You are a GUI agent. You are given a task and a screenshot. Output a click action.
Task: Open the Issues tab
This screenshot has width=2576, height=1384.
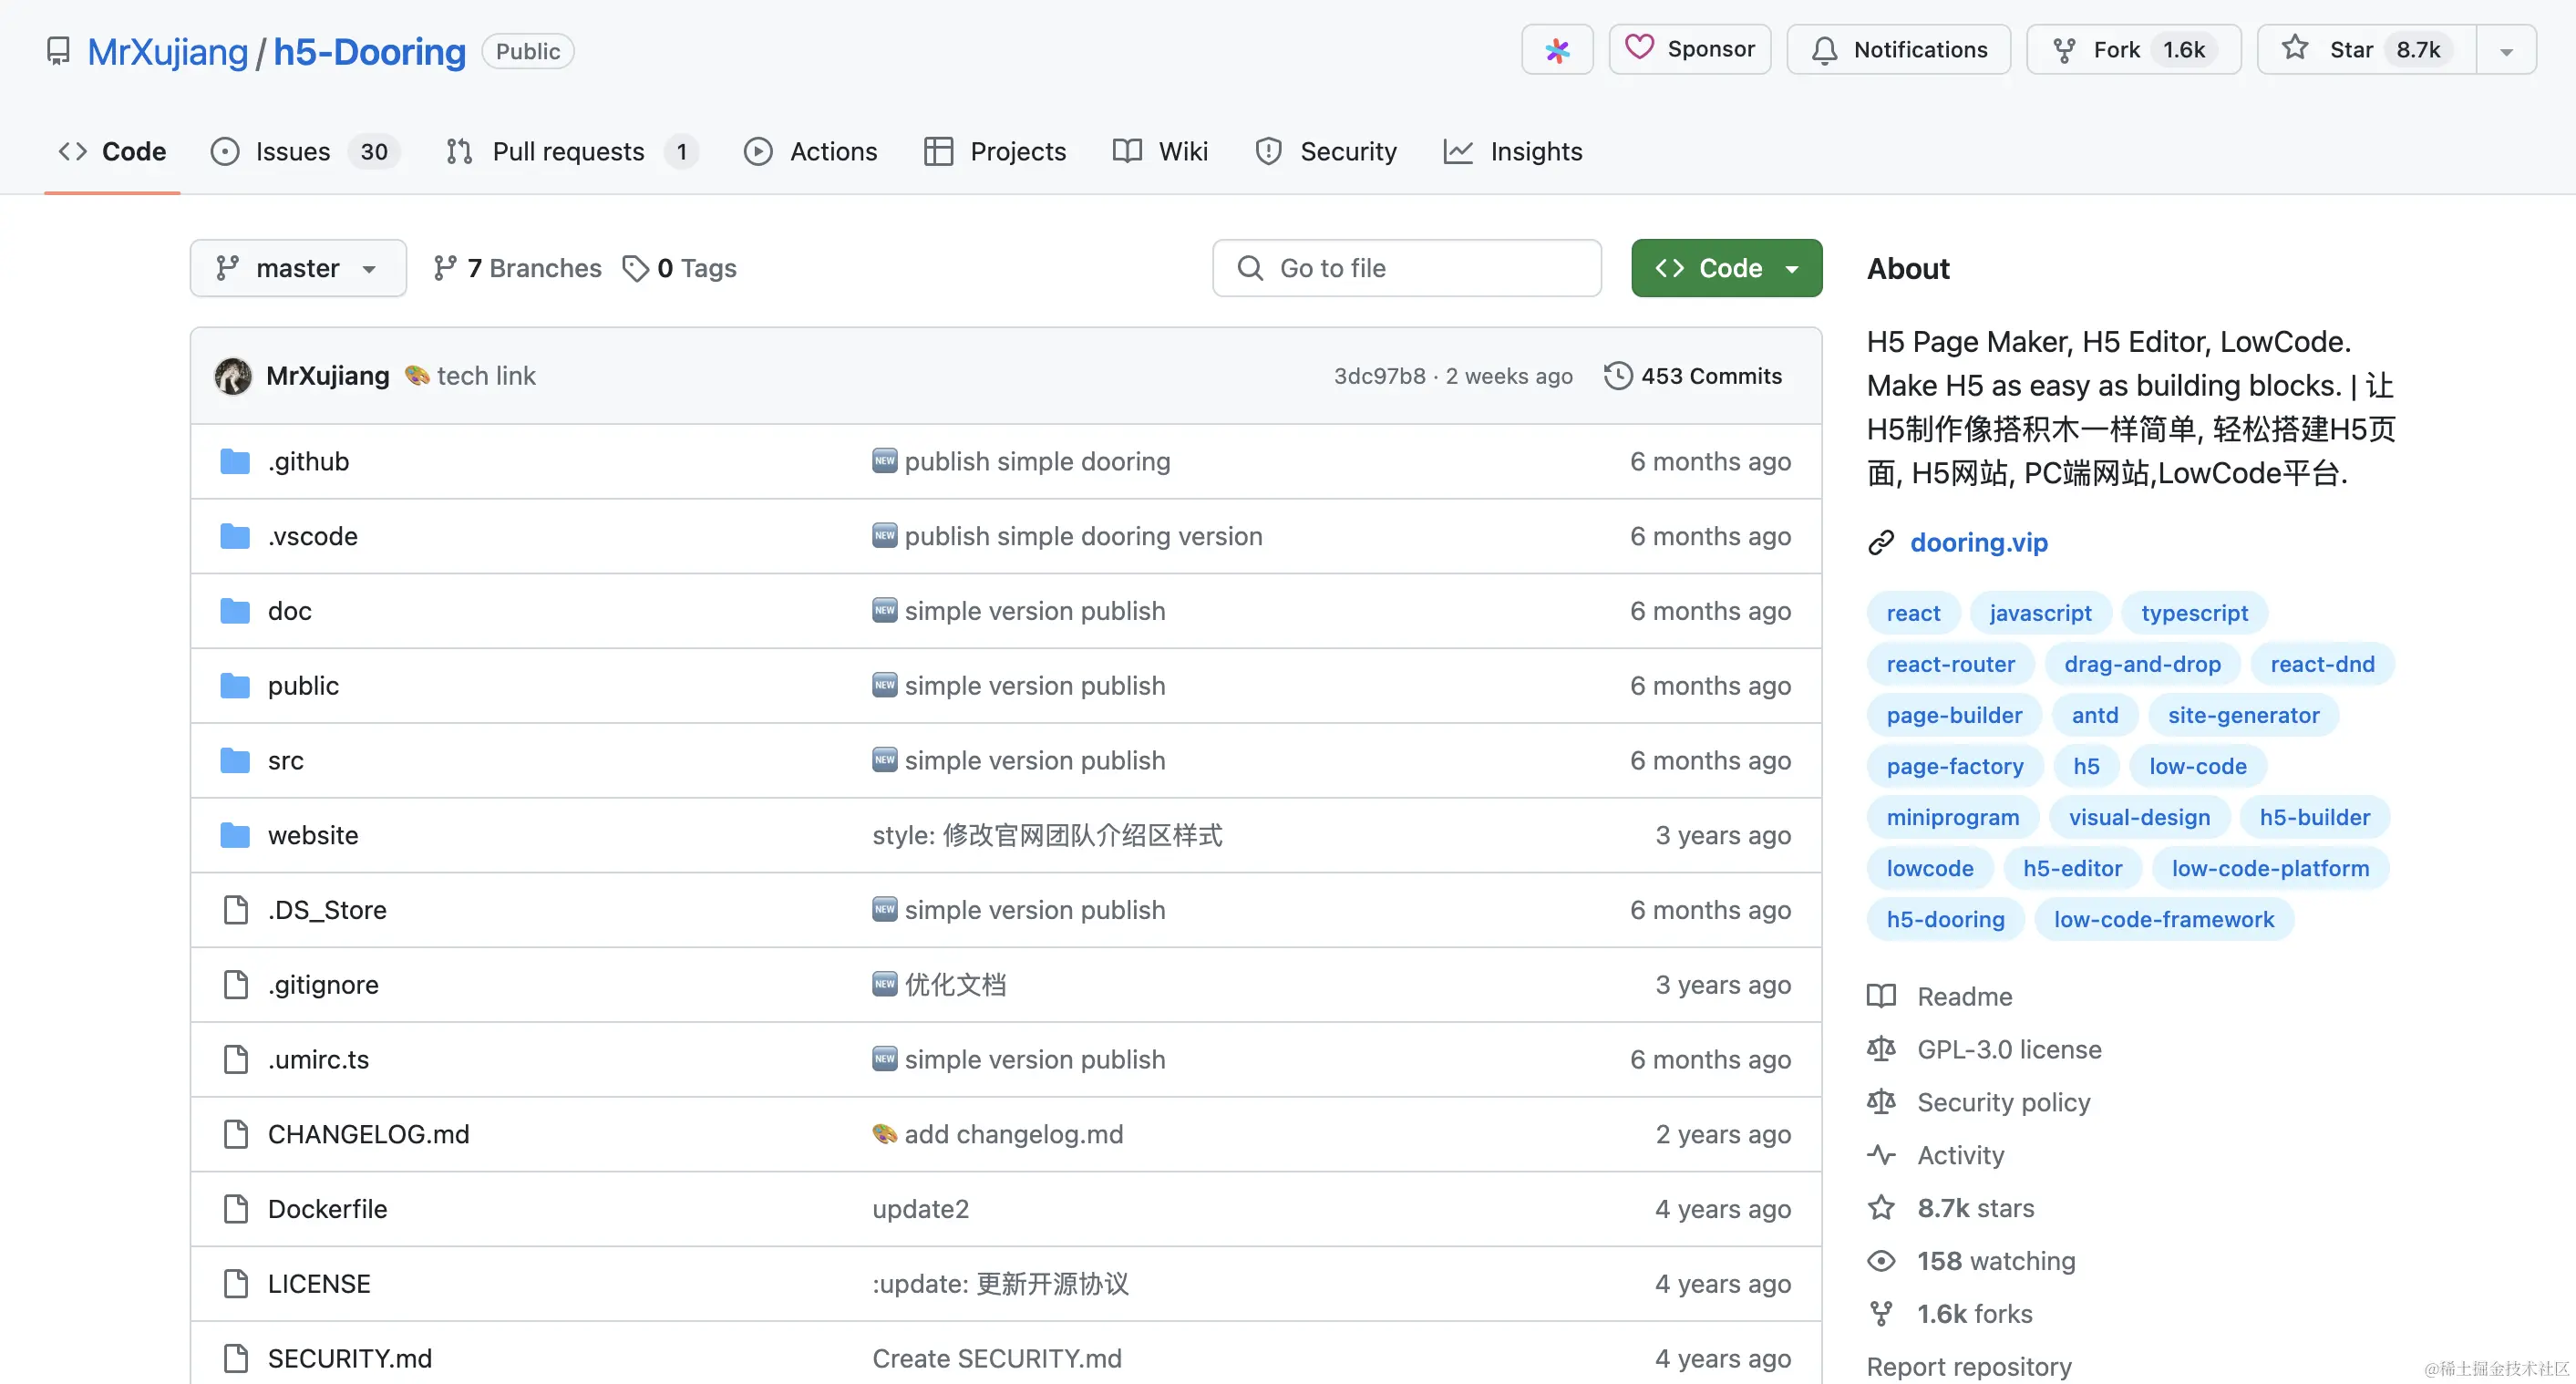pyautogui.click(x=305, y=151)
